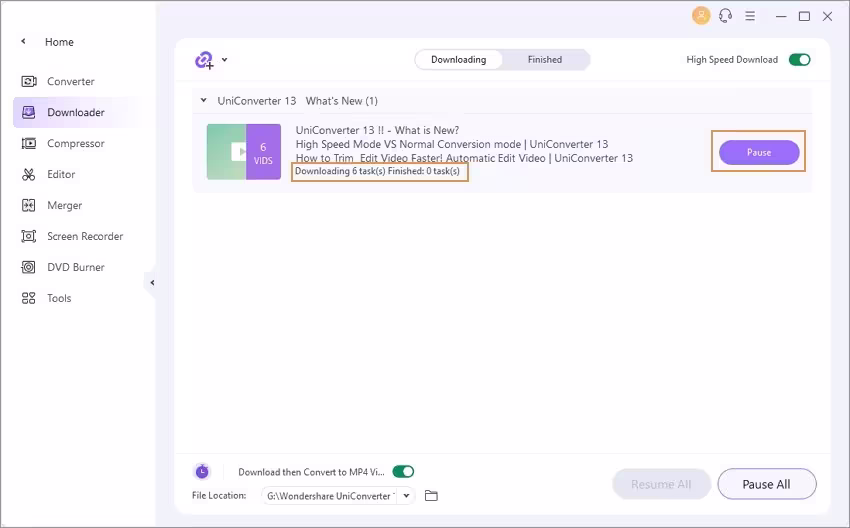The image size is (850, 528).
Task: Open the scheduler timer icon
Action: [202, 472]
